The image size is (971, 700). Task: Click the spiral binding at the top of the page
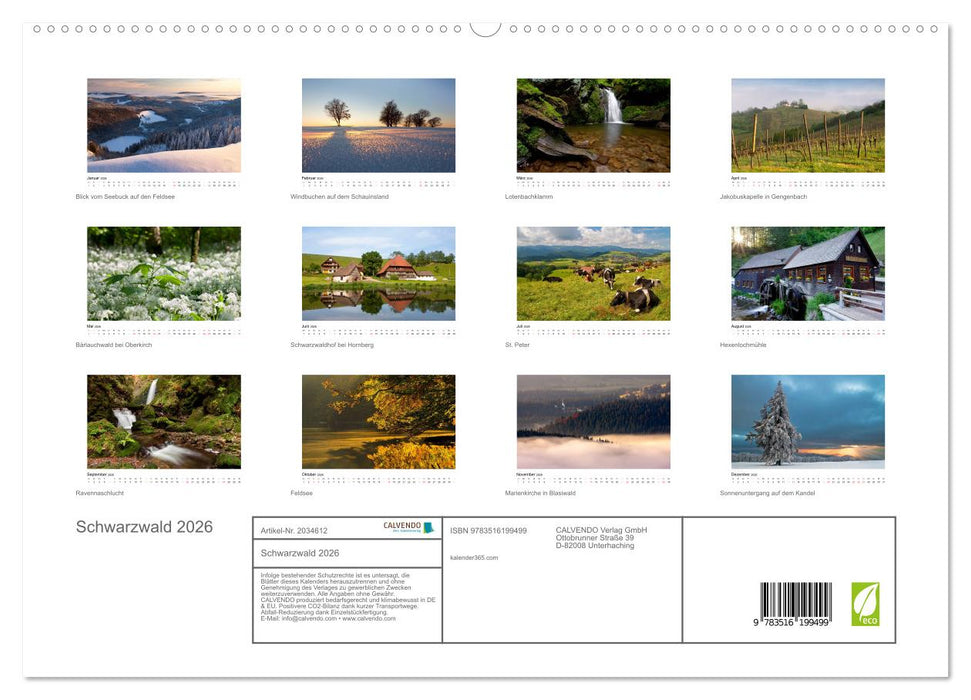[x=485, y=30]
